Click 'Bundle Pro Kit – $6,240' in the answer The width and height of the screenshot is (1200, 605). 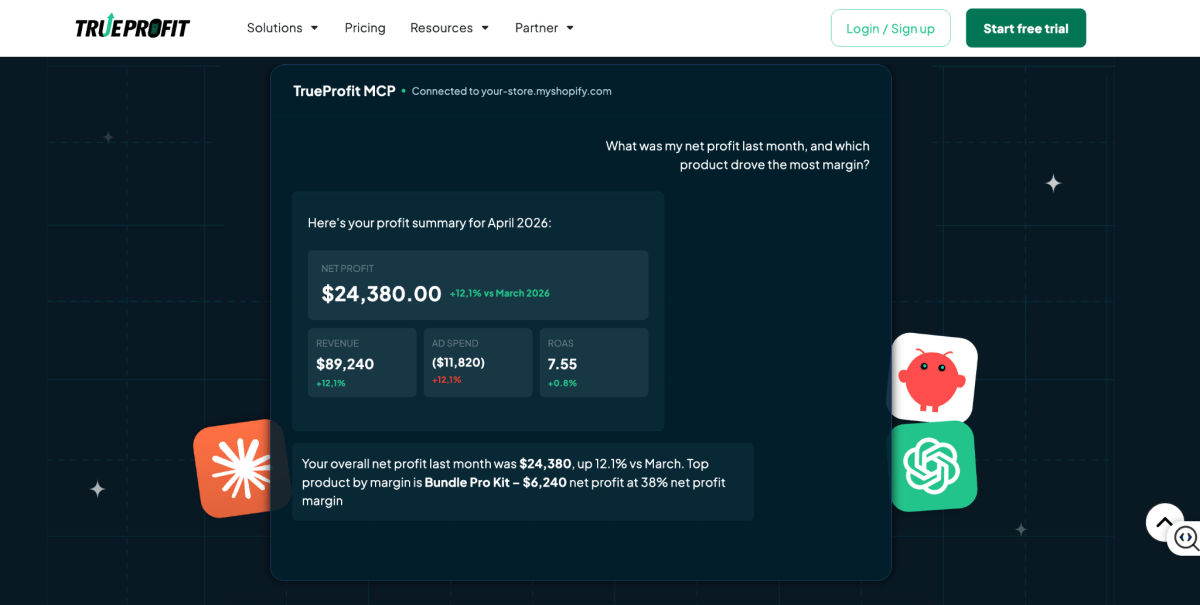[496, 482]
